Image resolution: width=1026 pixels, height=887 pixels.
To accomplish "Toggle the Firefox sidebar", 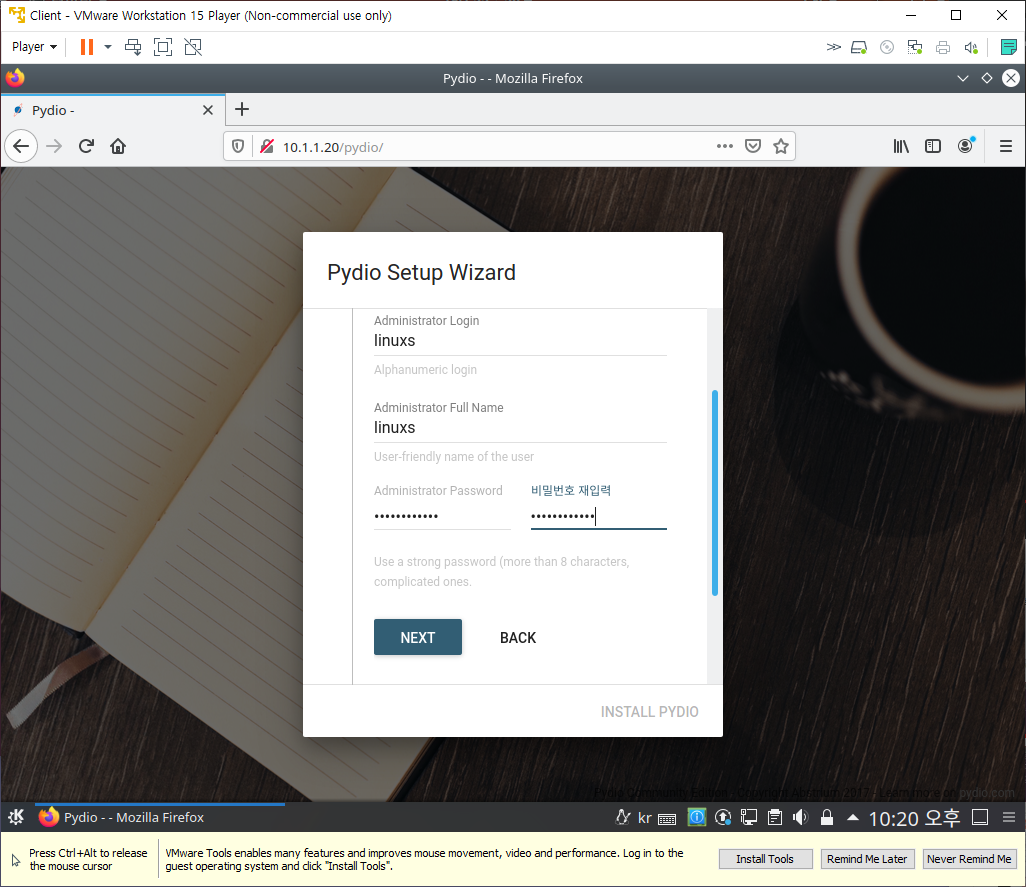I will [932, 146].
